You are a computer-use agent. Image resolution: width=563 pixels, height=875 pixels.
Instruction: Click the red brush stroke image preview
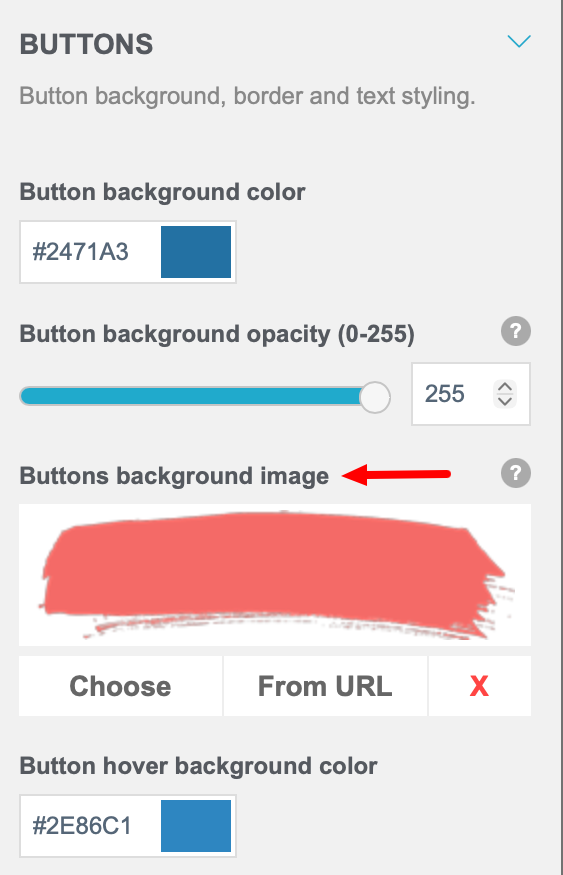point(275,575)
